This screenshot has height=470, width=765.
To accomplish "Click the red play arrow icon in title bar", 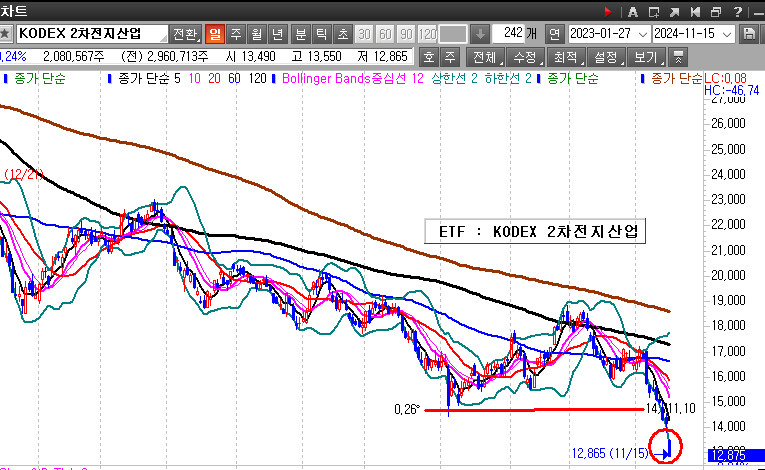I will [x=607, y=12].
